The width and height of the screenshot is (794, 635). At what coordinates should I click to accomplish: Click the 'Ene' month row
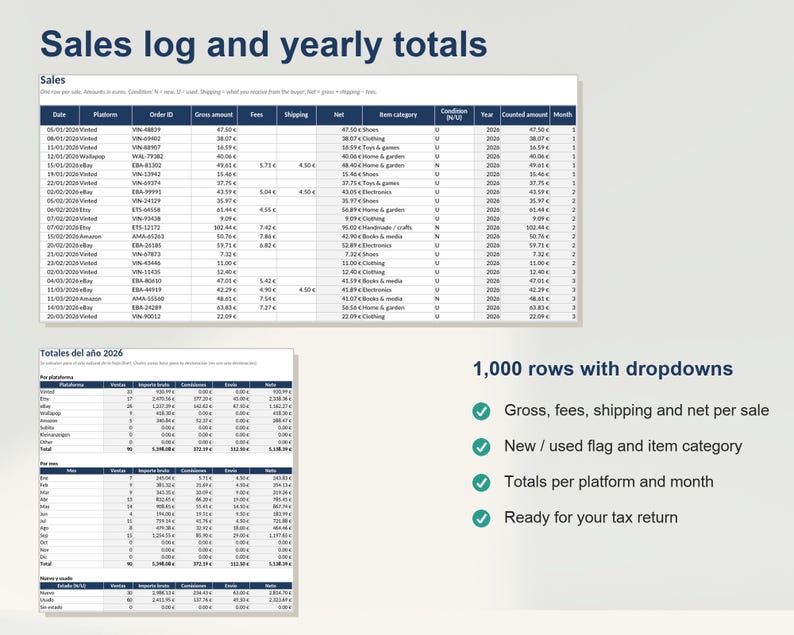166,478
